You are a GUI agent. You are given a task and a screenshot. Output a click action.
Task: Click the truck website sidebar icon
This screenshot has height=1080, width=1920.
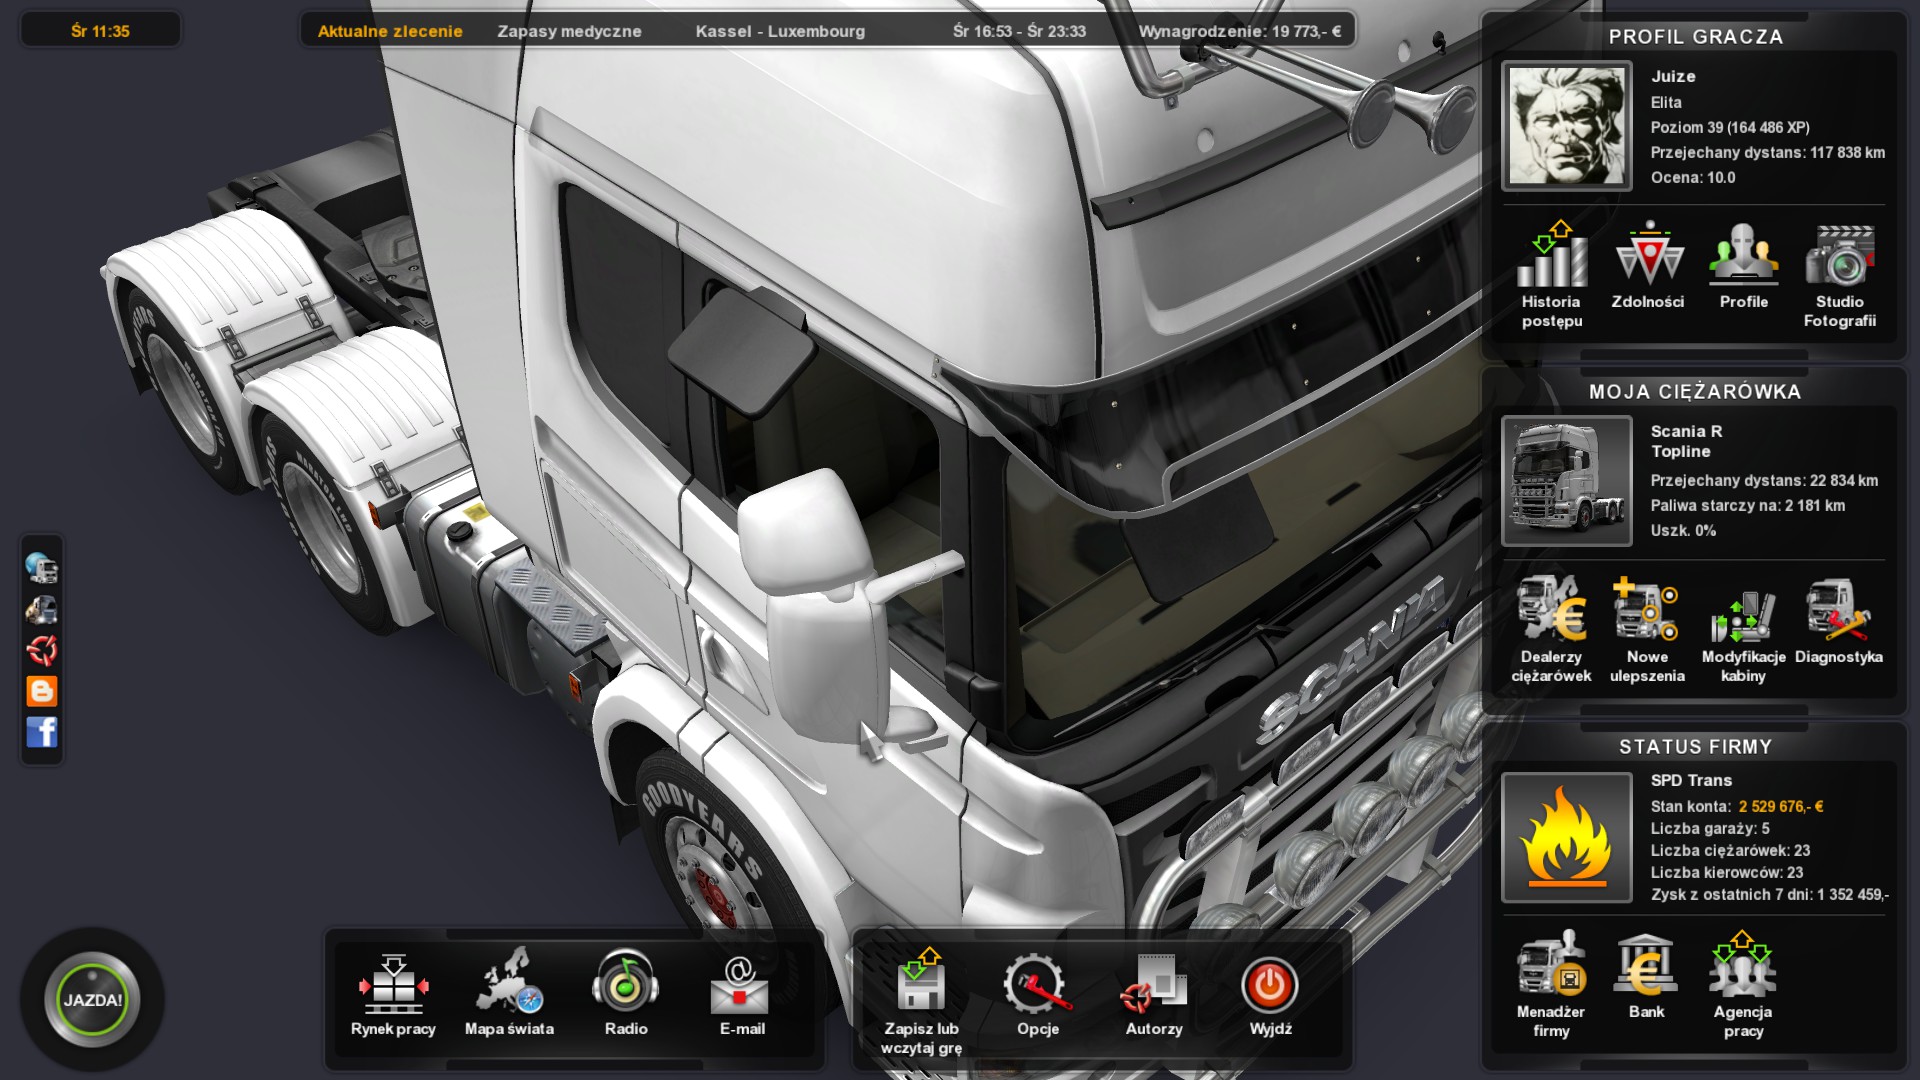(x=42, y=609)
